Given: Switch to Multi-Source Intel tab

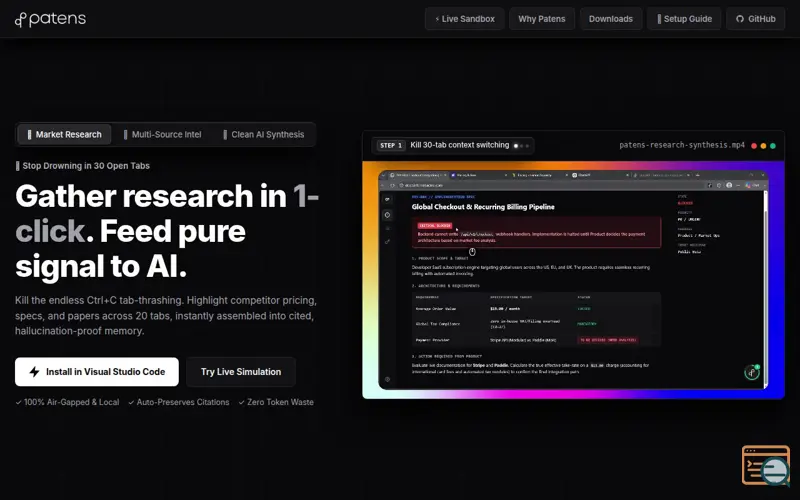Looking at the screenshot, I should point(163,135).
